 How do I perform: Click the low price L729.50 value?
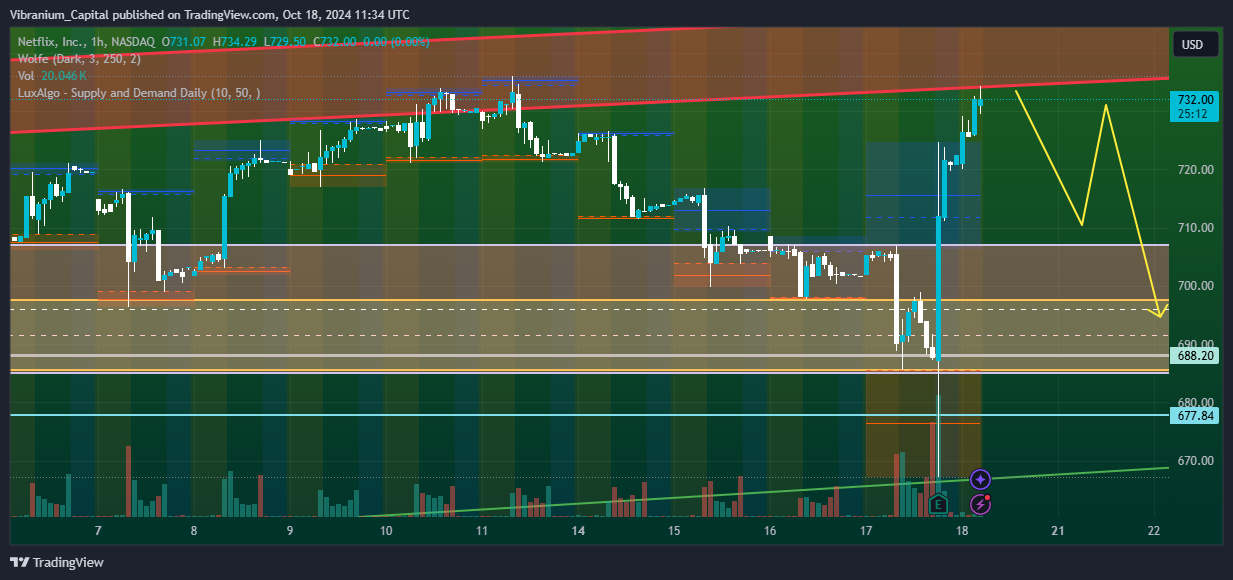click(x=287, y=42)
